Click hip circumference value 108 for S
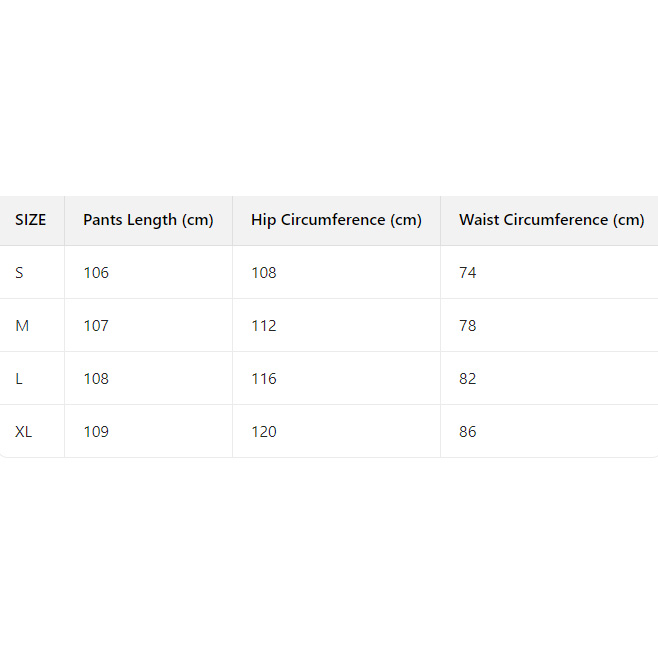Image resolution: width=658 pixels, height=658 pixels. click(264, 273)
